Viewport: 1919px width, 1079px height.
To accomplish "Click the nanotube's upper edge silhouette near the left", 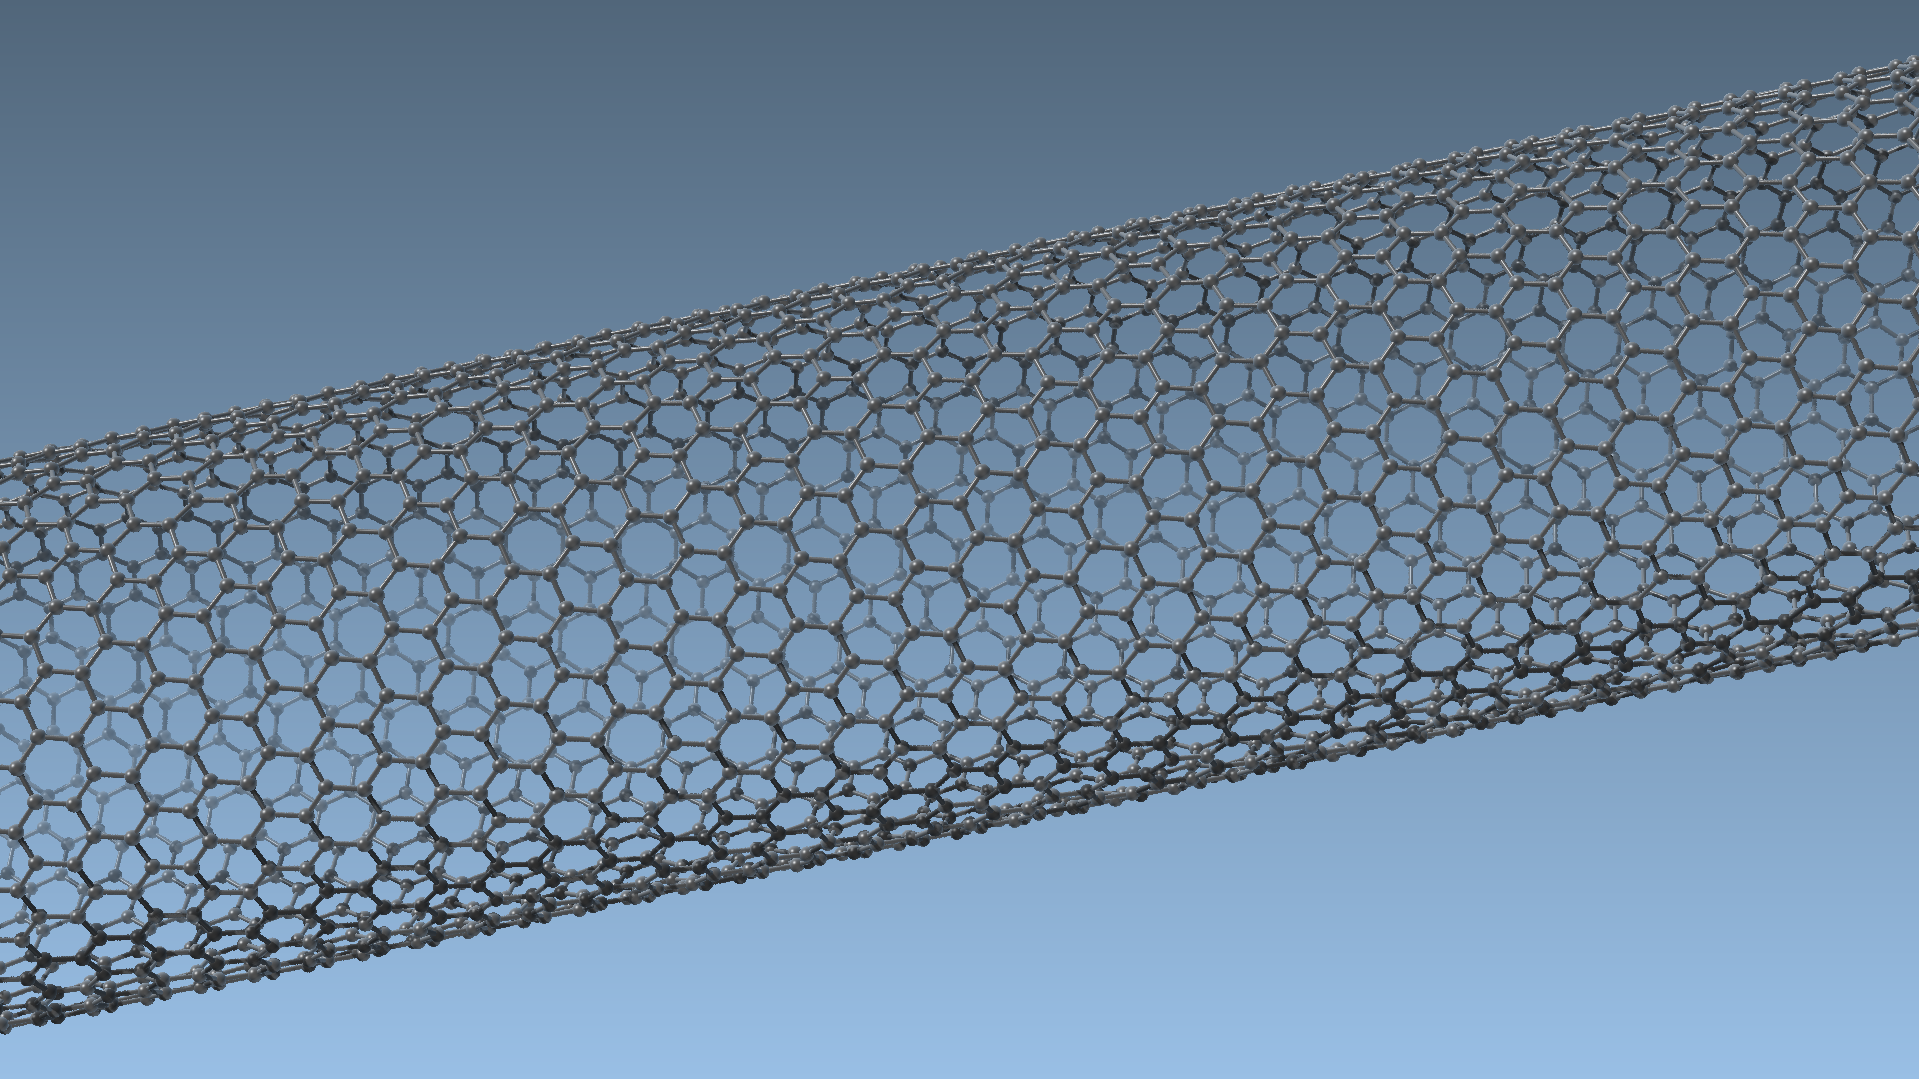I will (x=300, y=402).
